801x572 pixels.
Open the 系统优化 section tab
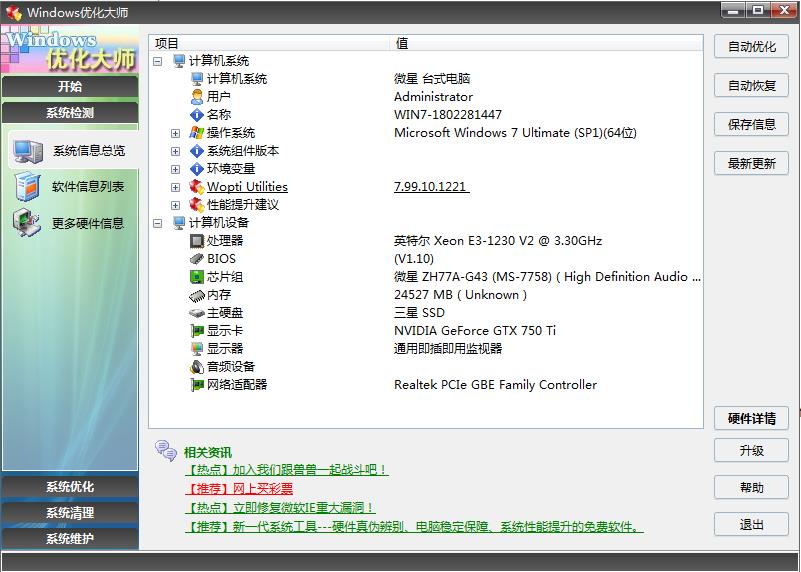point(70,487)
